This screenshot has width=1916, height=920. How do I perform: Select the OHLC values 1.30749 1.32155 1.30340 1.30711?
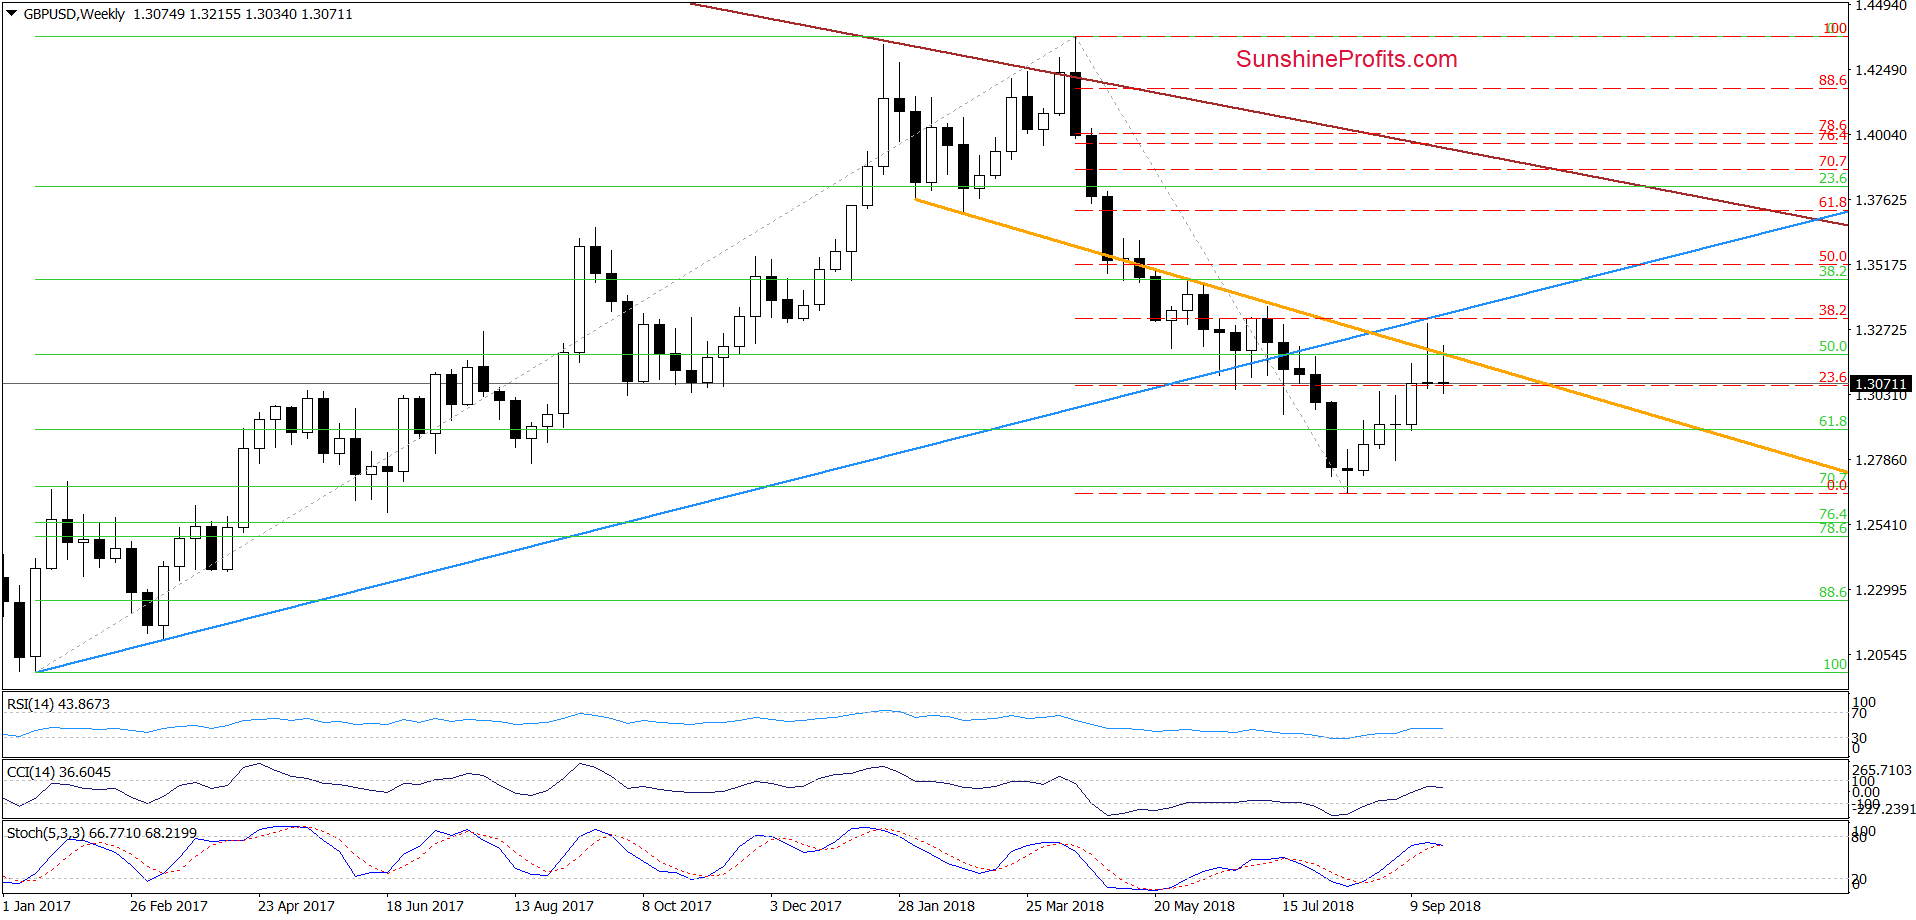(x=243, y=14)
